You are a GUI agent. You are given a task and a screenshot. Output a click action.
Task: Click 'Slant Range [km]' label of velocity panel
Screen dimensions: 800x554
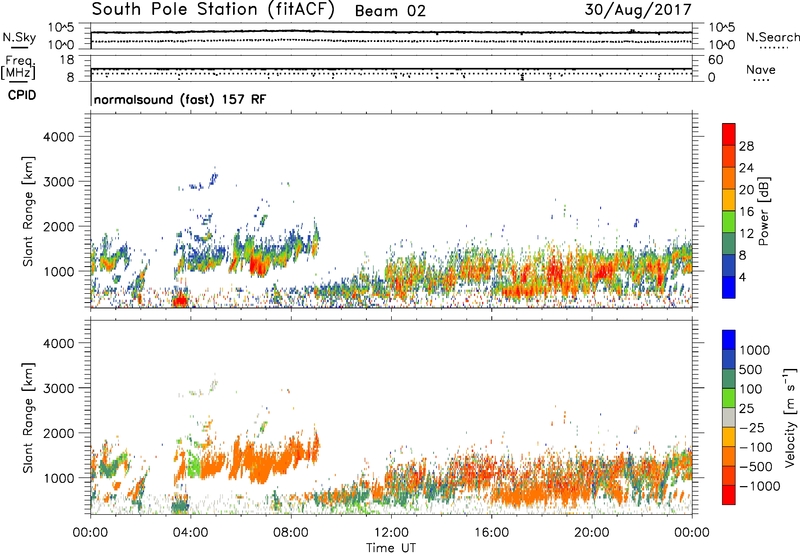pyautogui.click(x=28, y=418)
